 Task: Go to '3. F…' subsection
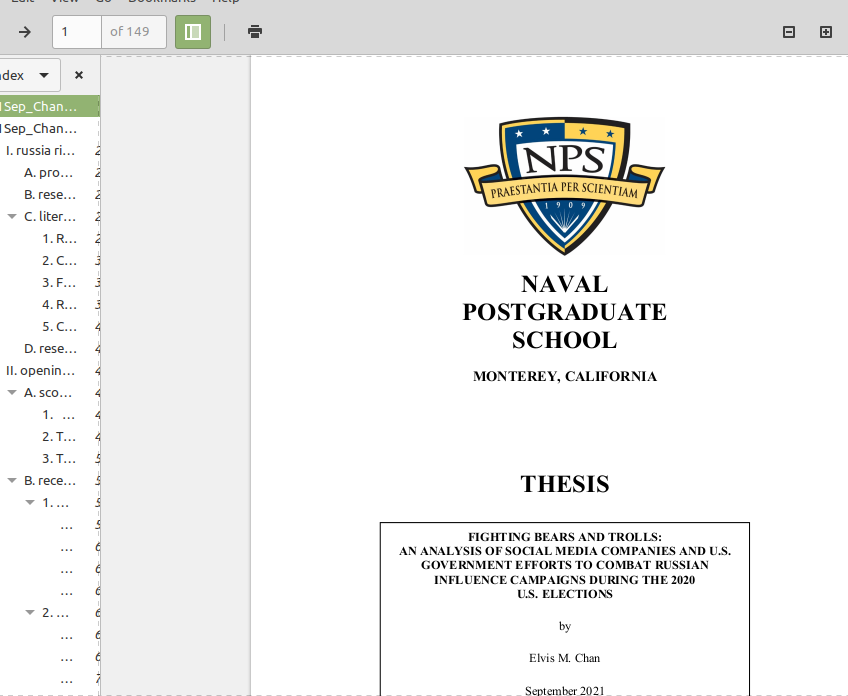[x=59, y=283]
